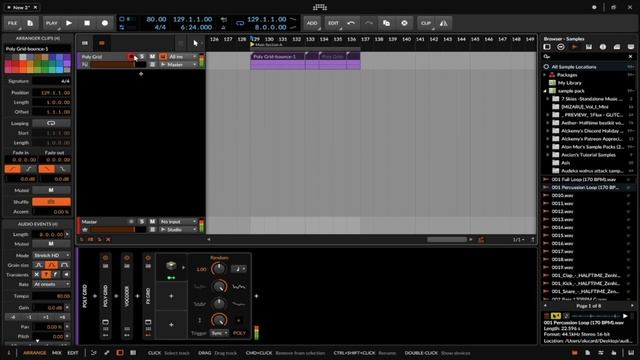This screenshot has width=640, height=360.
Task: Clear the browser search with the X
Action: coord(631,57)
